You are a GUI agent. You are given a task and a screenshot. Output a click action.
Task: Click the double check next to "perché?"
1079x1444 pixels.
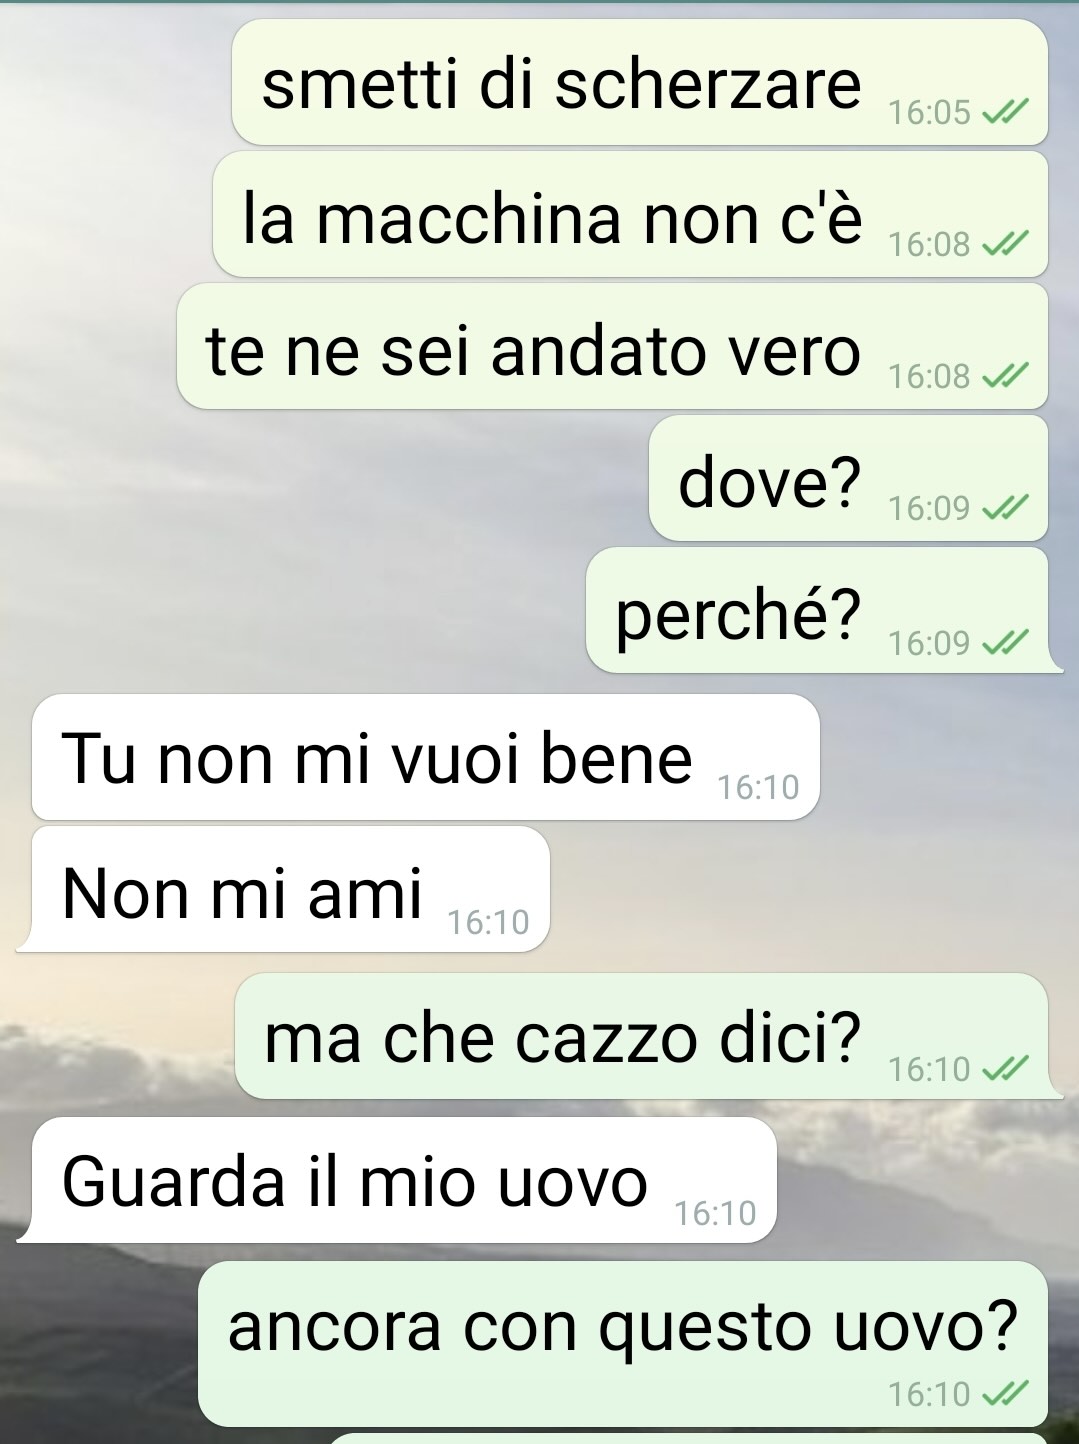coord(1004,642)
